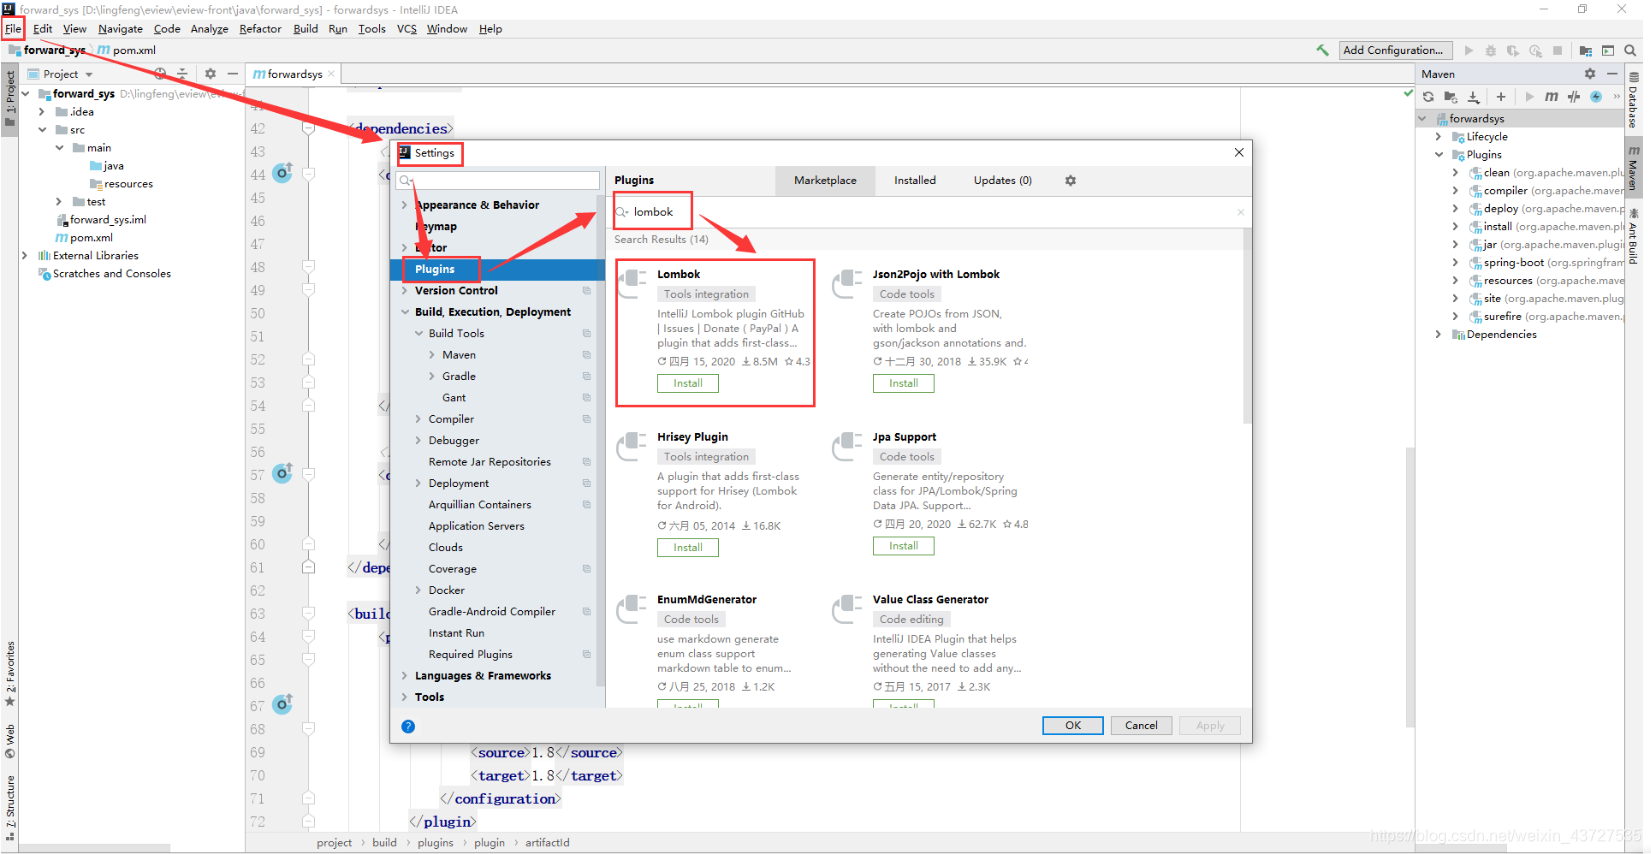Click the Build Project hammer icon
Viewport: 1651px width, 854px height.
pyautogui.click(x=1322, y=50)
